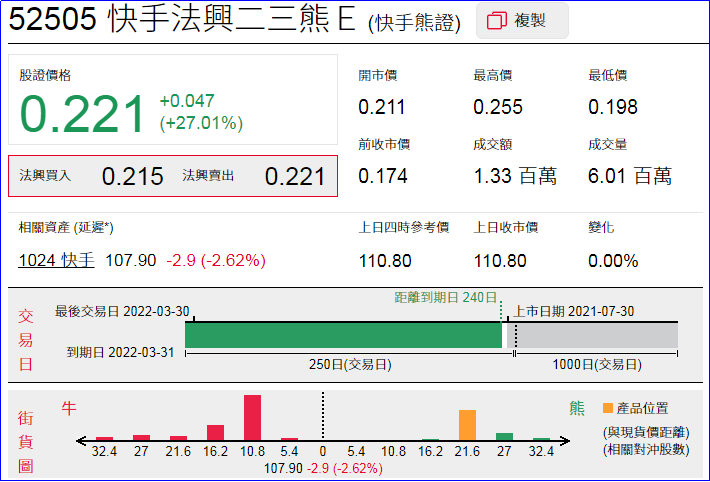Image resolution: width=710 pixels, height=482 pixels.
Task: Click the 距離到期日 240日 marker label
Action: coord(446,298)
